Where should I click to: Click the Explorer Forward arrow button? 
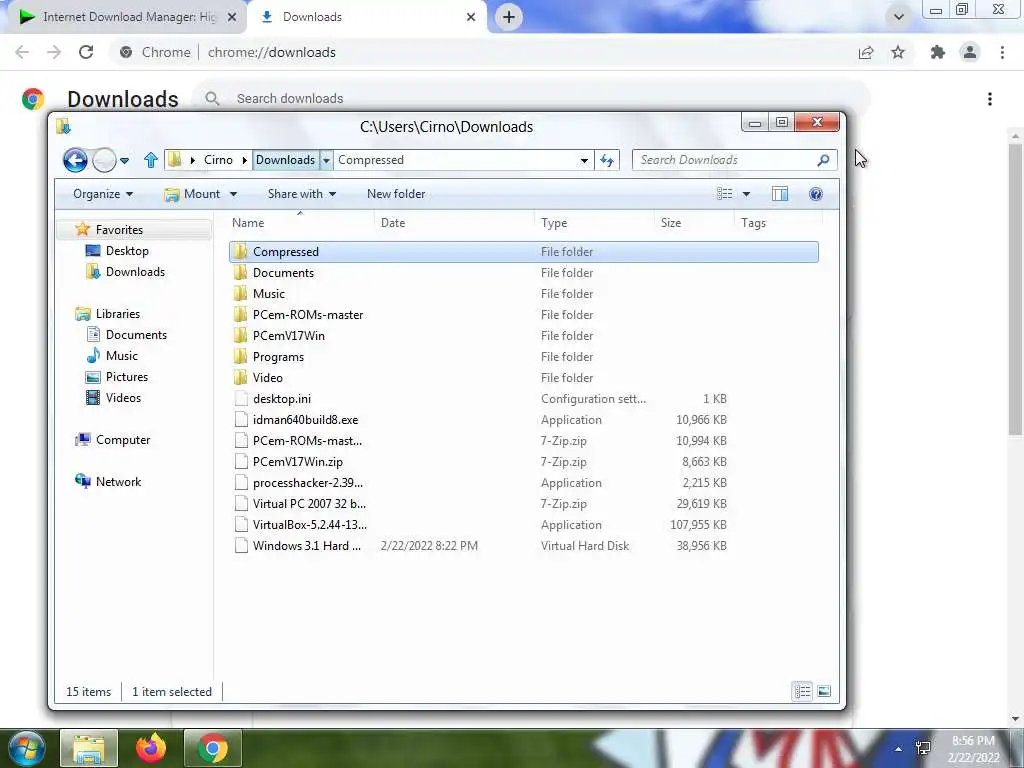pyautogui.click(x=104, y=160)
